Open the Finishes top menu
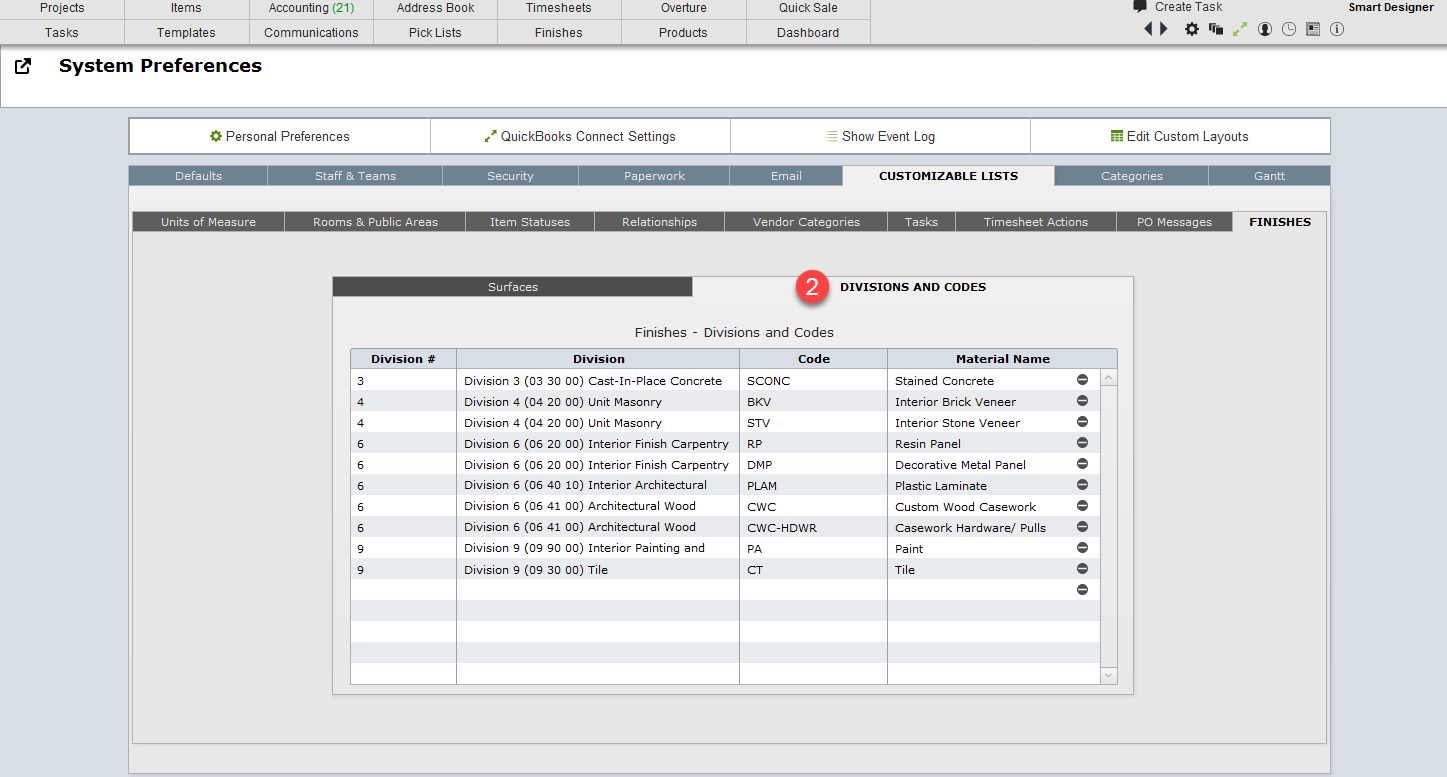The image size is (1447, 777). (559, 33)
